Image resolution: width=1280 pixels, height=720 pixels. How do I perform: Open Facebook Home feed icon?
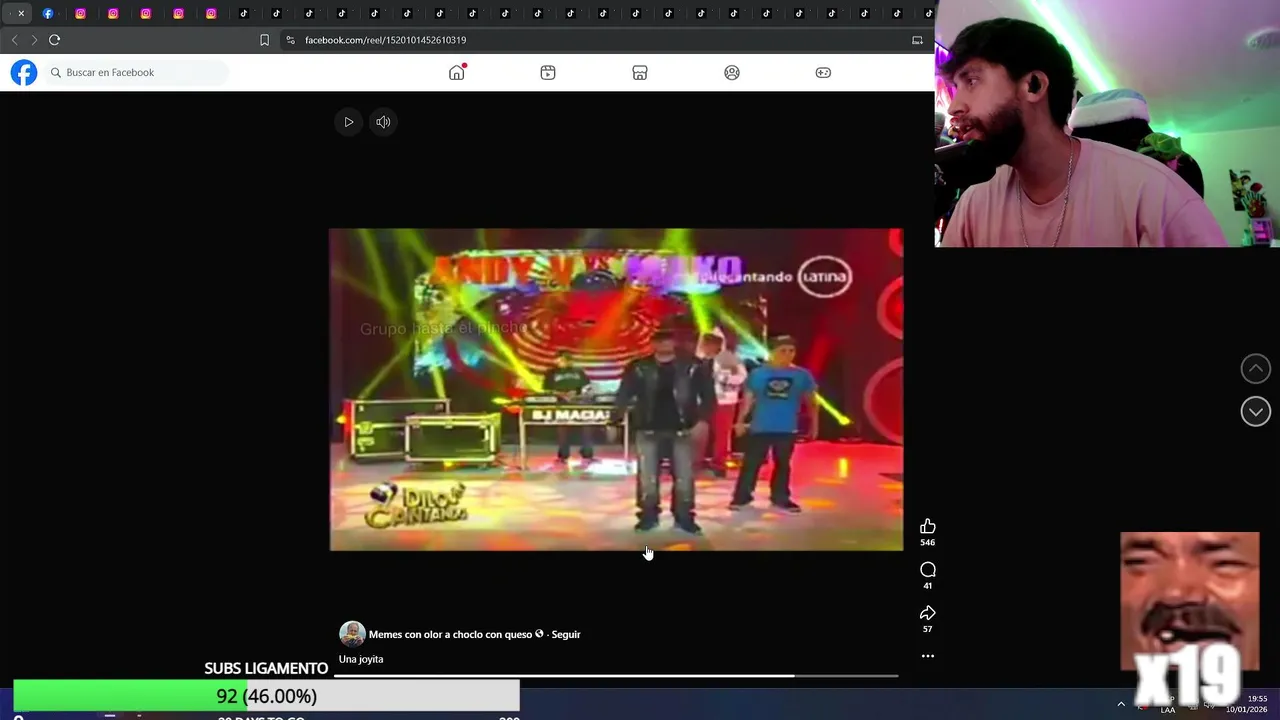[x=457, y=72]
